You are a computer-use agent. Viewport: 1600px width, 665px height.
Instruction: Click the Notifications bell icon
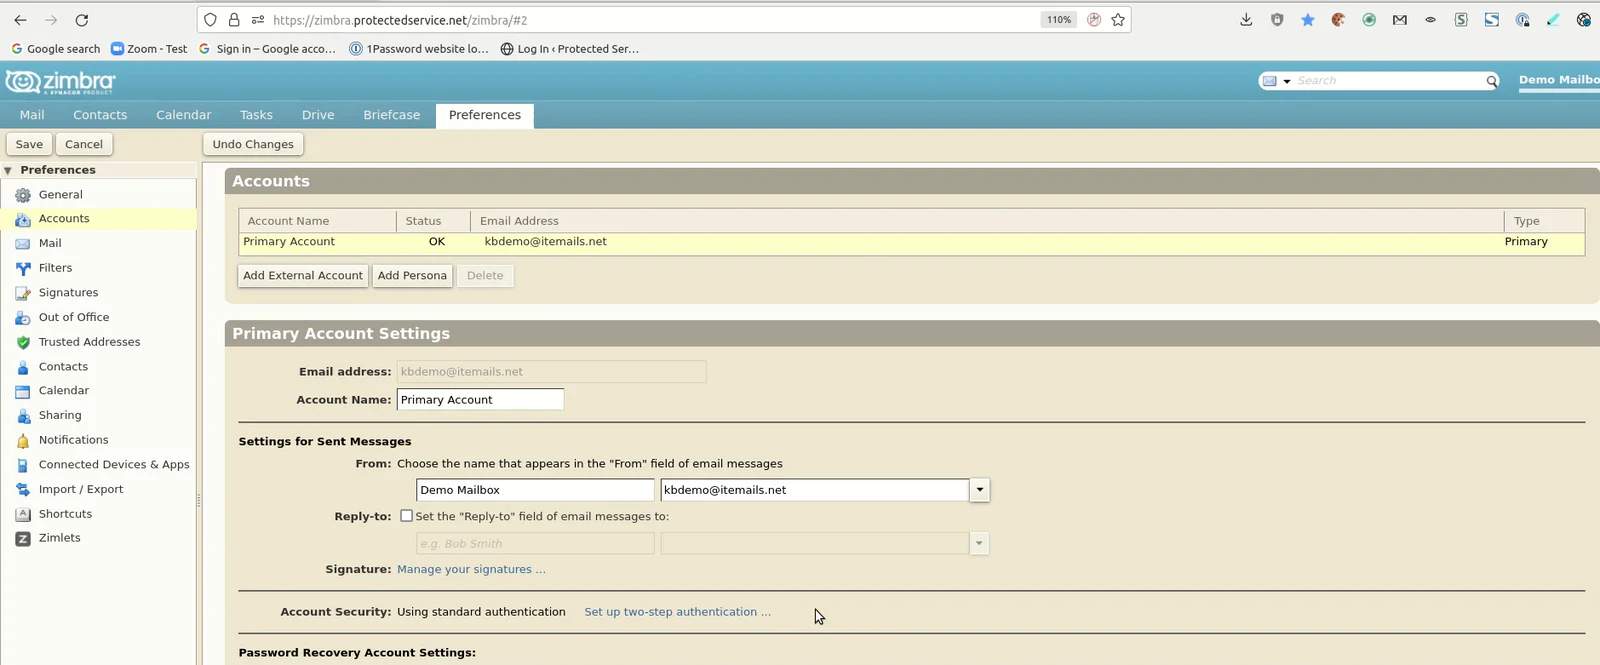click(23, 441)
